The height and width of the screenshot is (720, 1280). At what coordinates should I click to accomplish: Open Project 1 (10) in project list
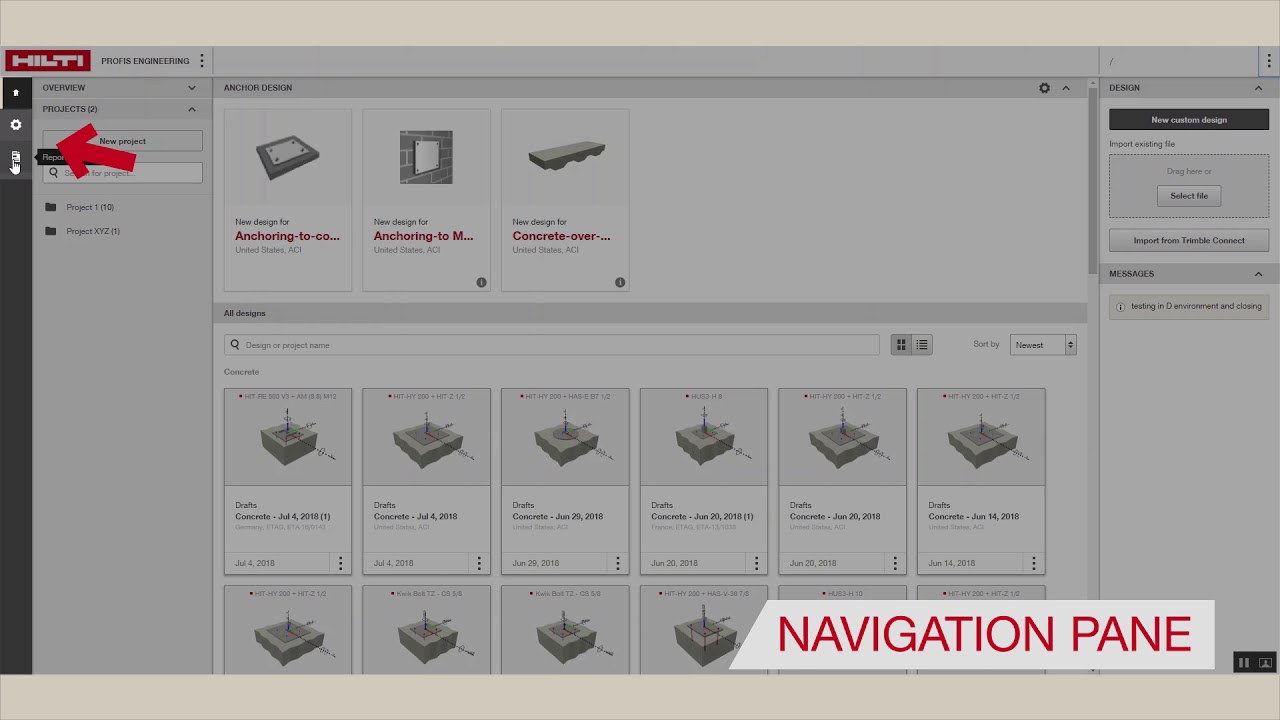pyautogui.click(x=89, y=207)
